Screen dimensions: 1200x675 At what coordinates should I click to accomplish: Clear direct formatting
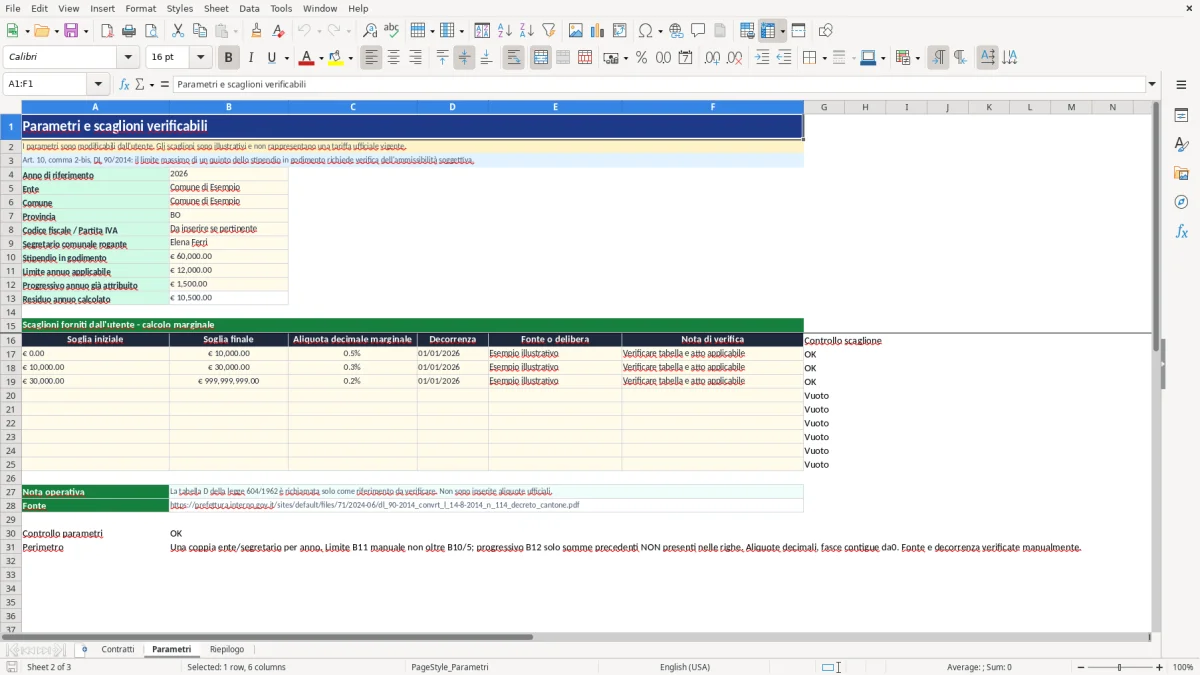coord(278,31)
